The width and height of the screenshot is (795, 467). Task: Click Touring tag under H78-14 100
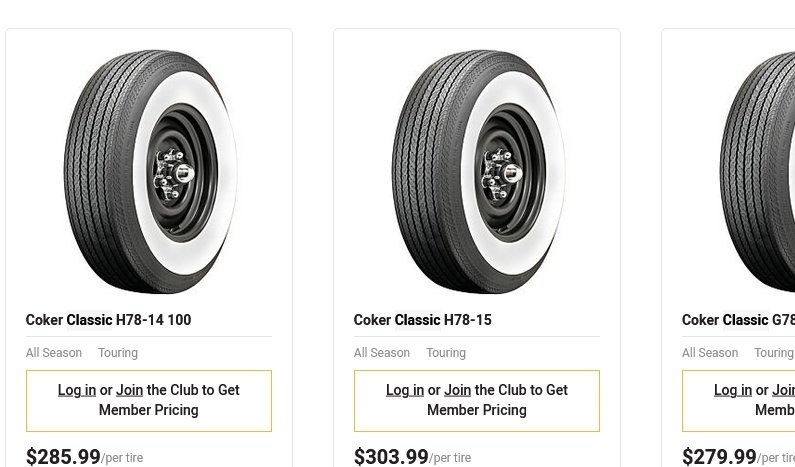118,353
